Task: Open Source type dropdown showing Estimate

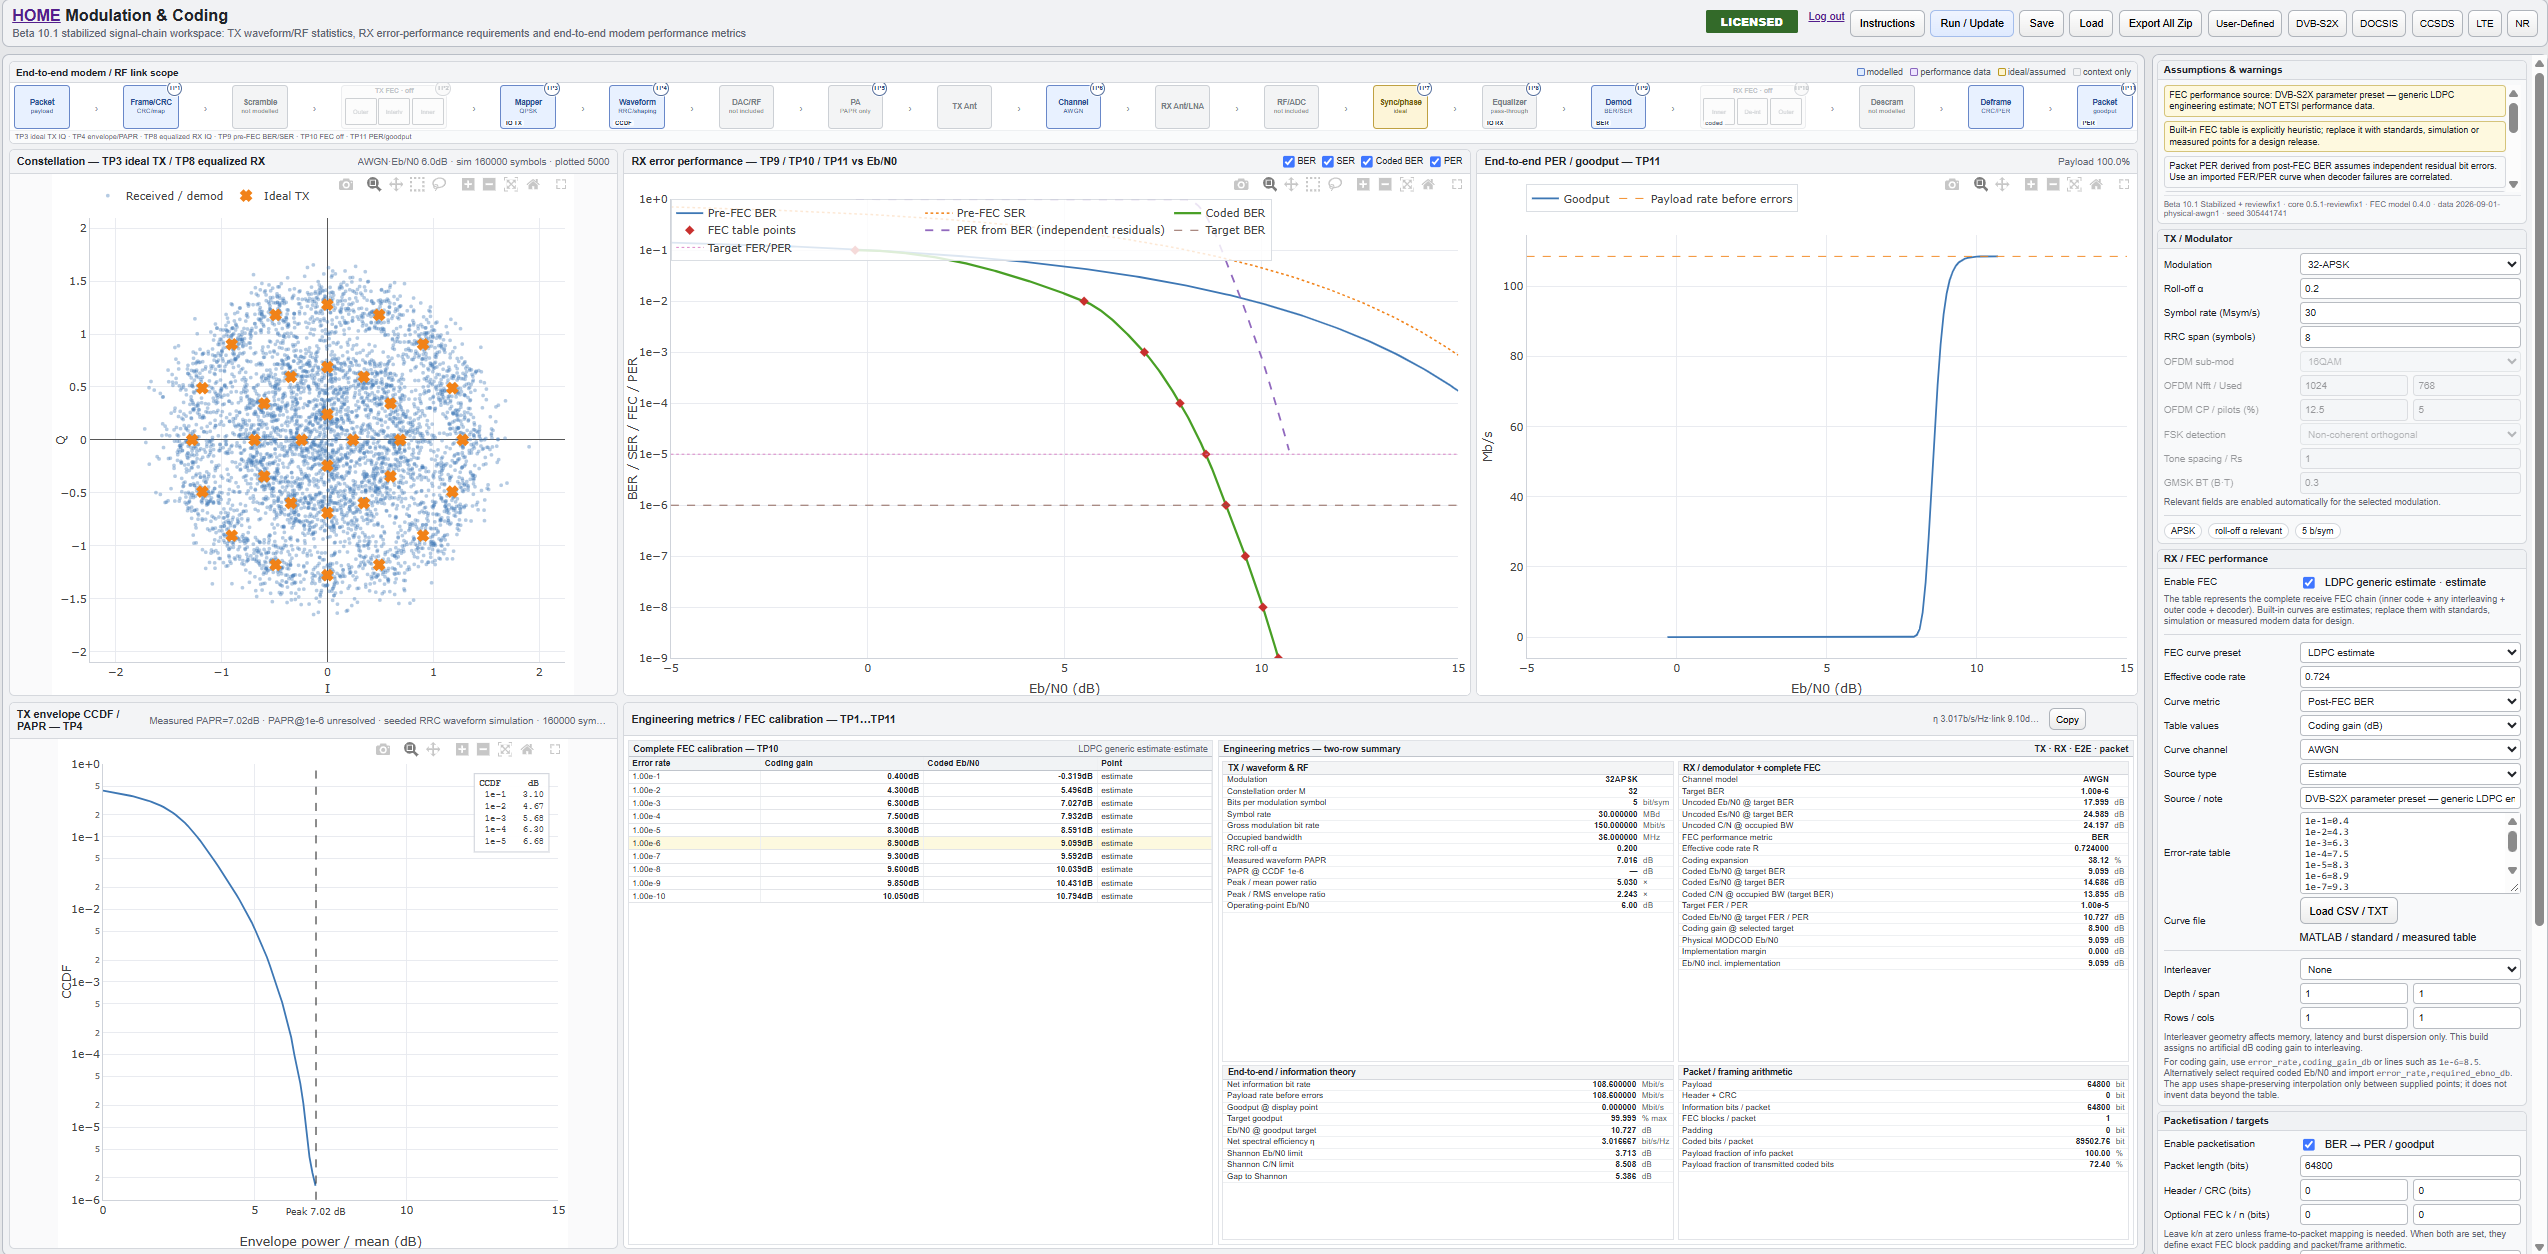Action: pyautogui.click(x=2410, y=773)
